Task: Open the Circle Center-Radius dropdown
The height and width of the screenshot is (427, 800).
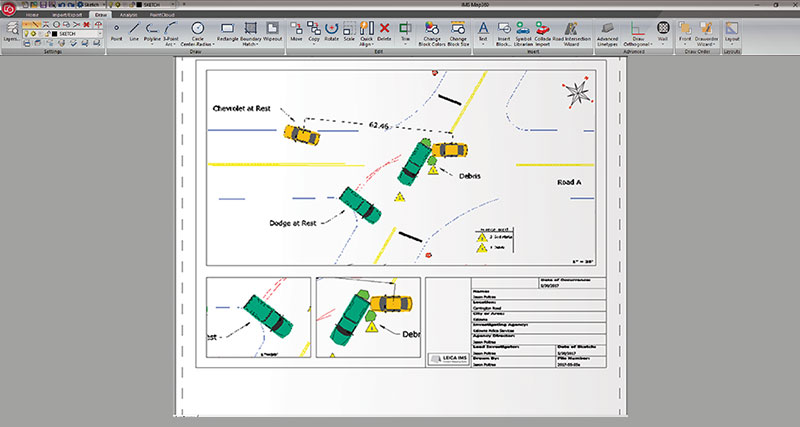Action: [197, 33]
